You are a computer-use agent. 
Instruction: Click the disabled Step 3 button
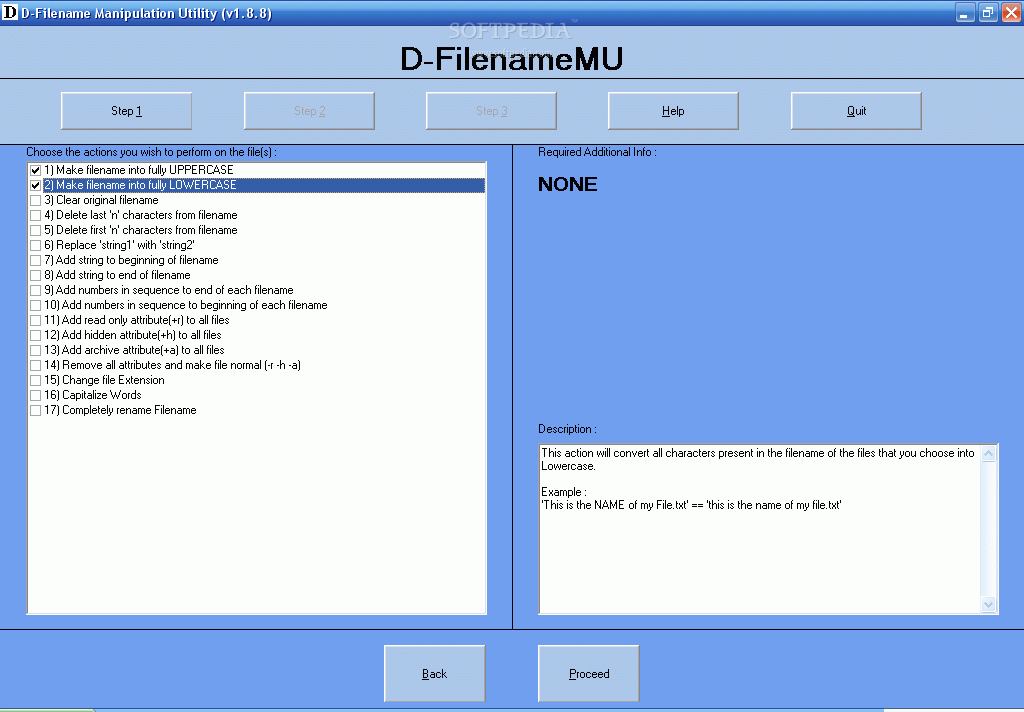coord(491,111)
